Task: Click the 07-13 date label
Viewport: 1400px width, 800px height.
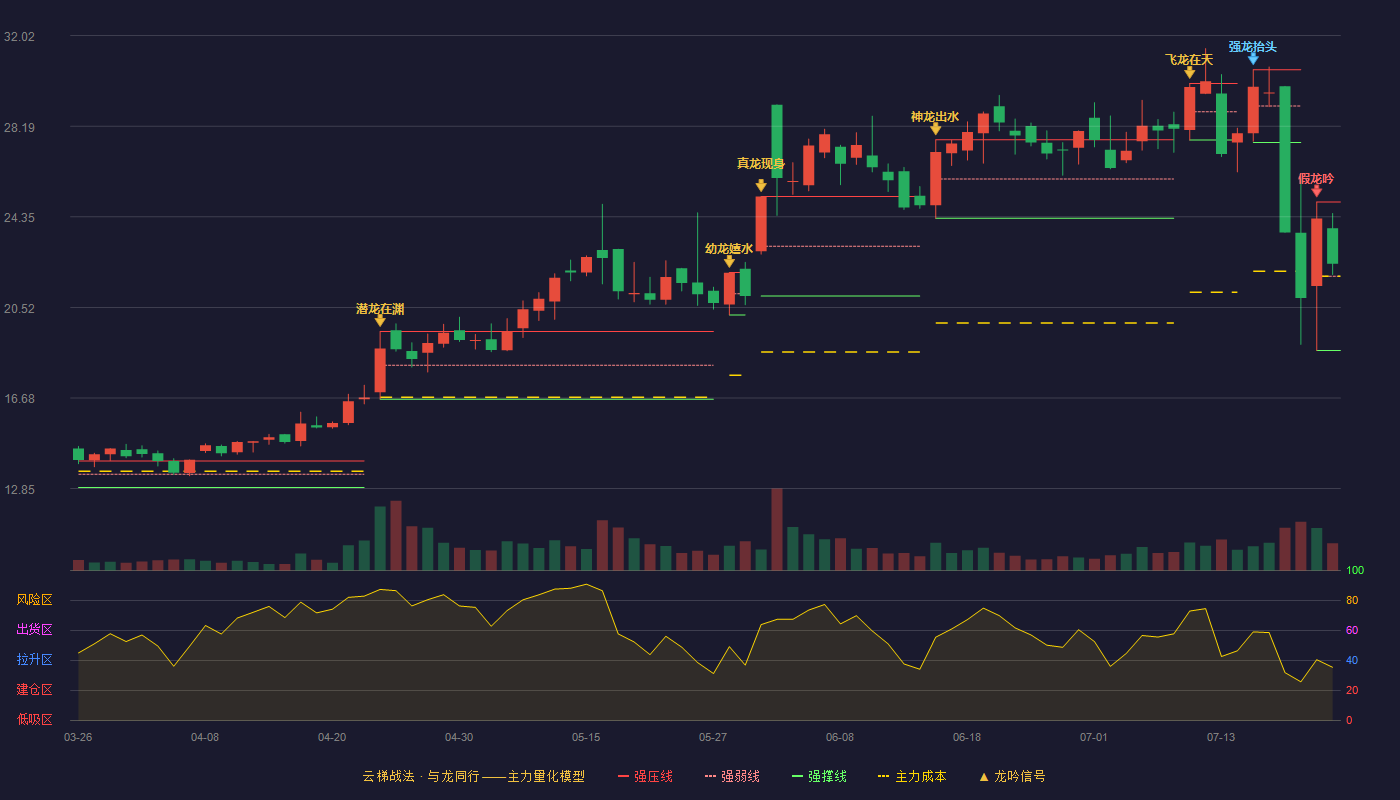Action: click(x=1221, y=737)
